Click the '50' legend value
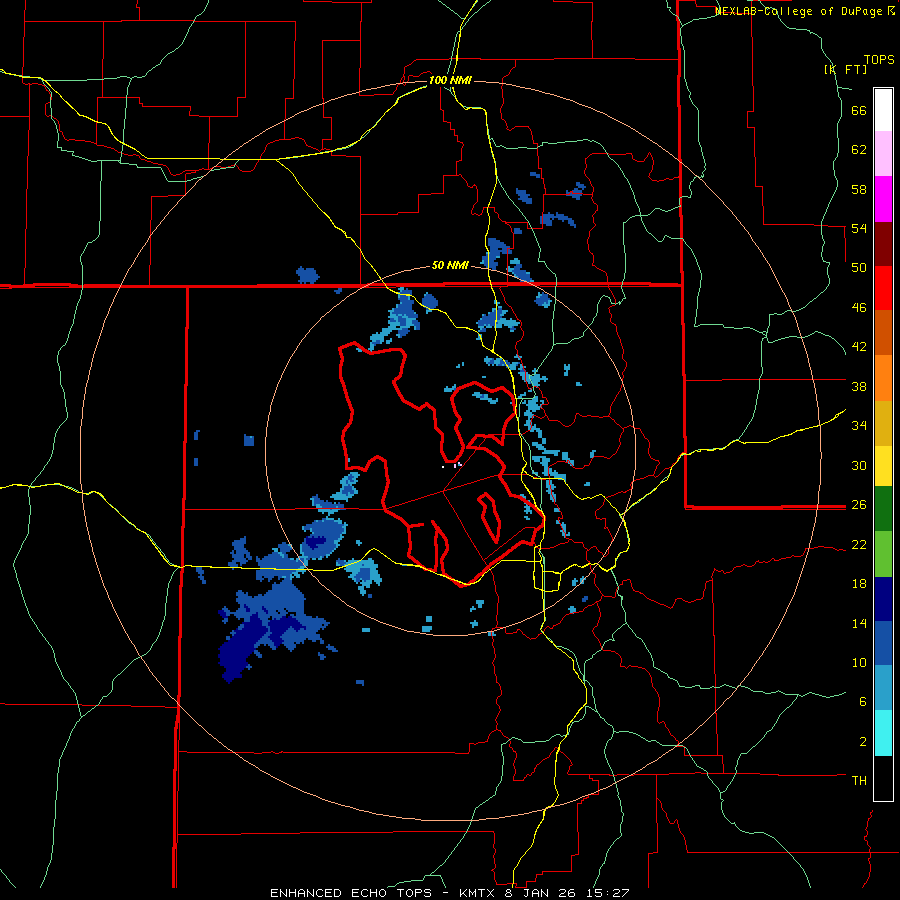The width and height of the screenshot is (900, 900). point(859,268)
